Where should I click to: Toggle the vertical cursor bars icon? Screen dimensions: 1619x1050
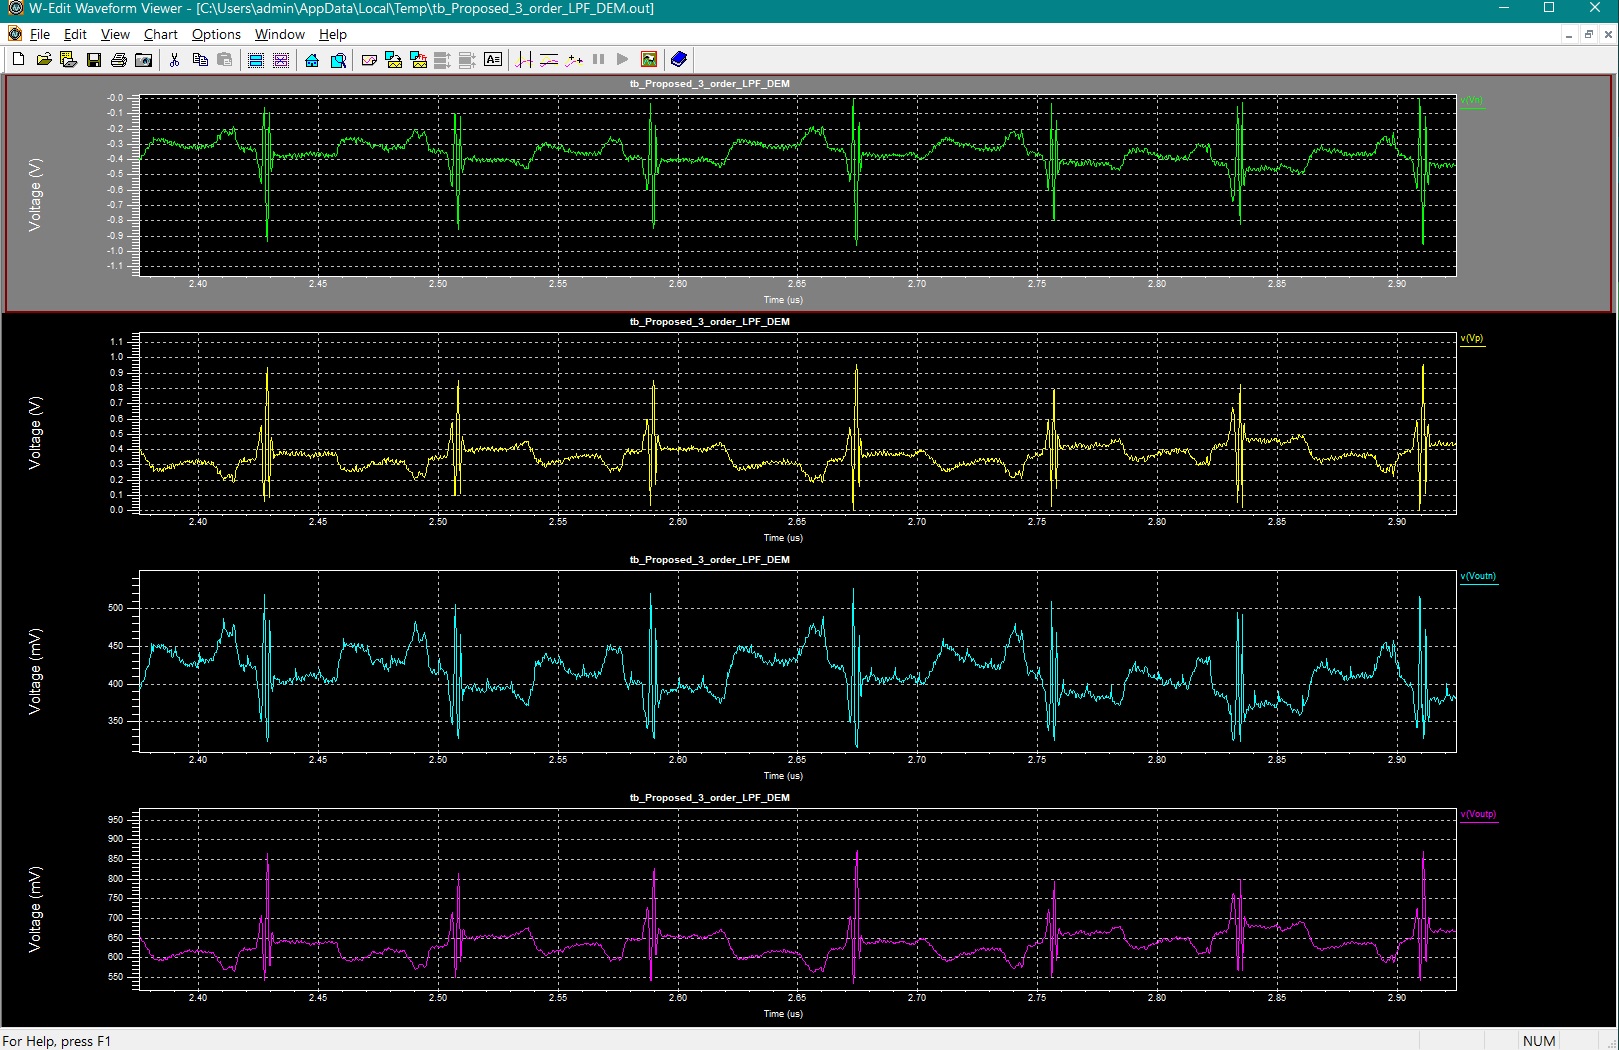point(524,60)
